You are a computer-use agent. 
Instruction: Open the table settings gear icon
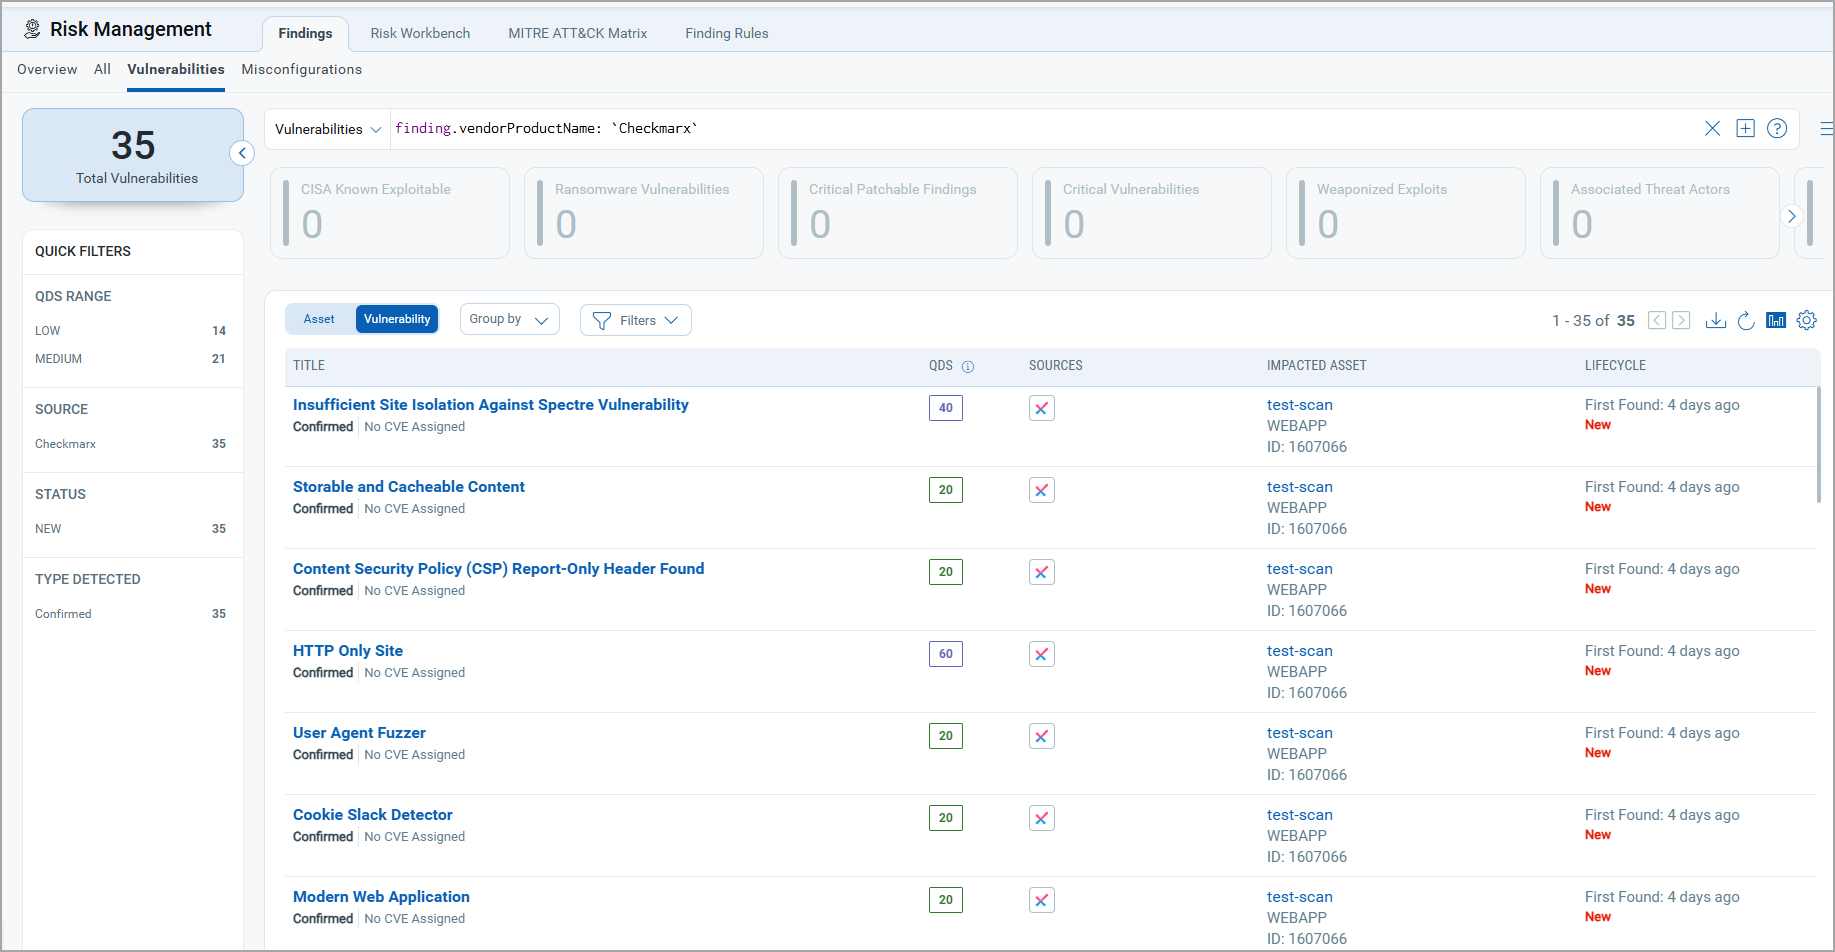pos(1806,320)
